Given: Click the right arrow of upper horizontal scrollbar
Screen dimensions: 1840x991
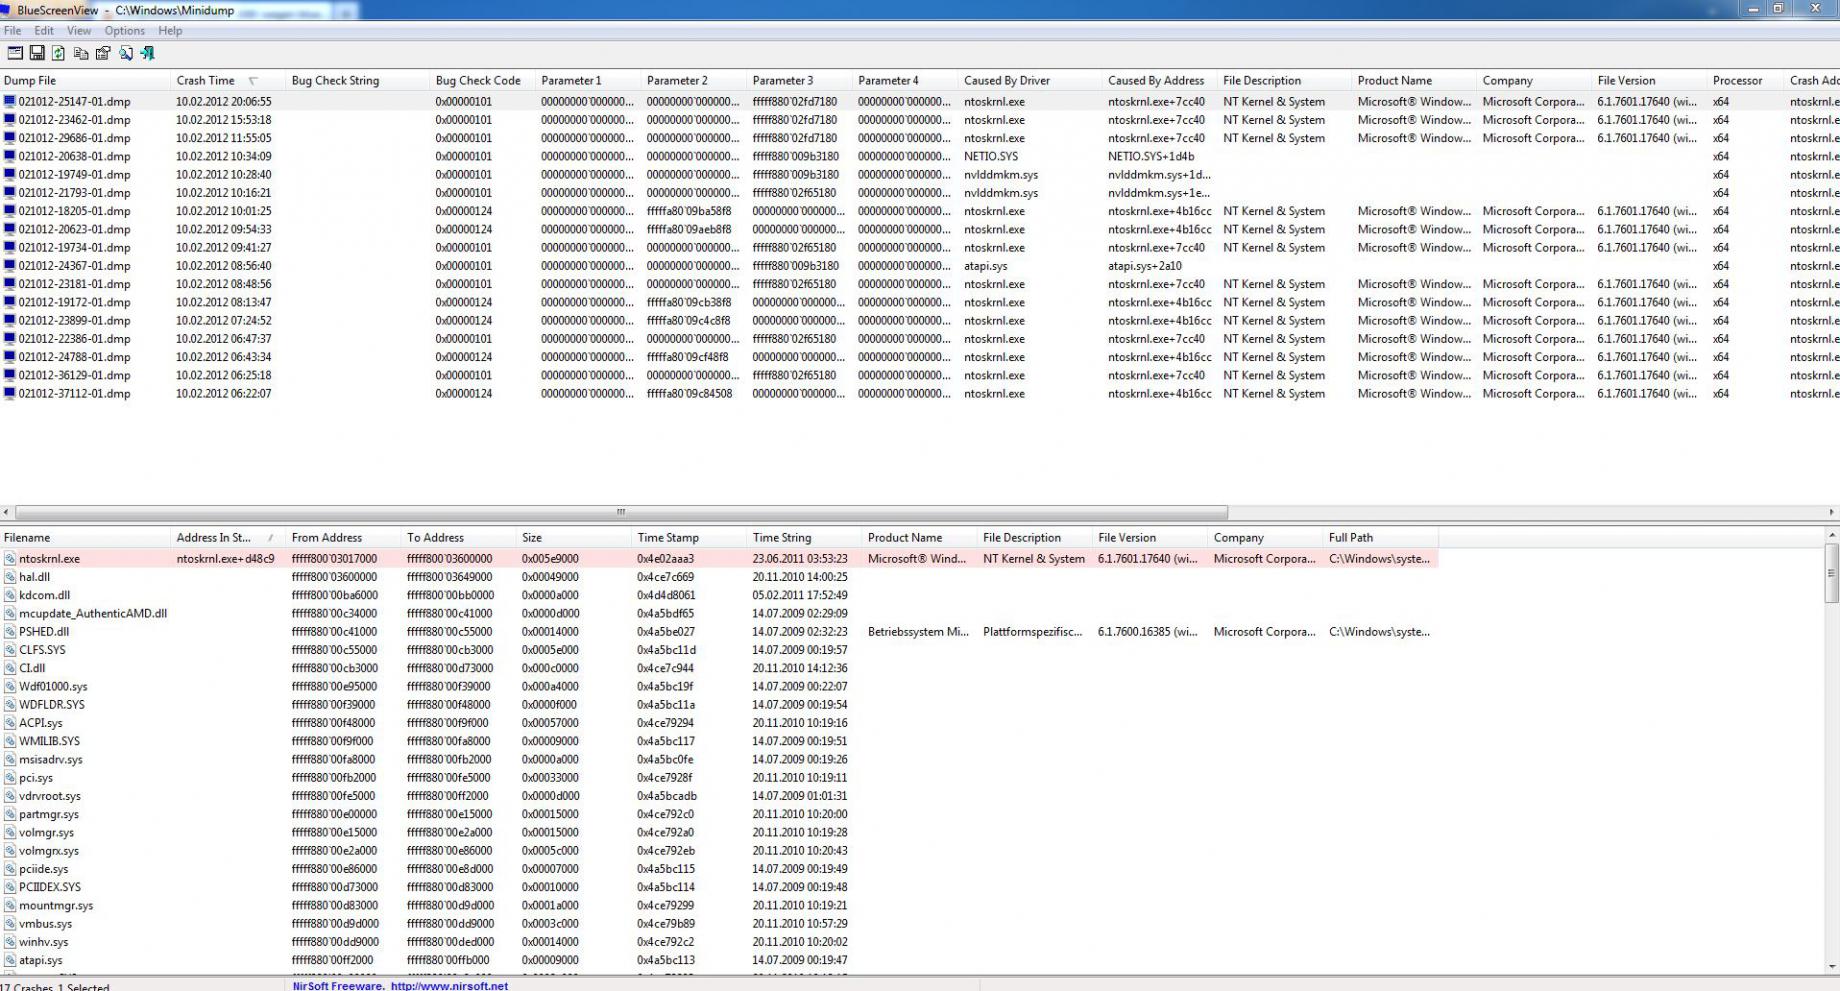Looking at the screenshot, I should tap(1832, 512).
